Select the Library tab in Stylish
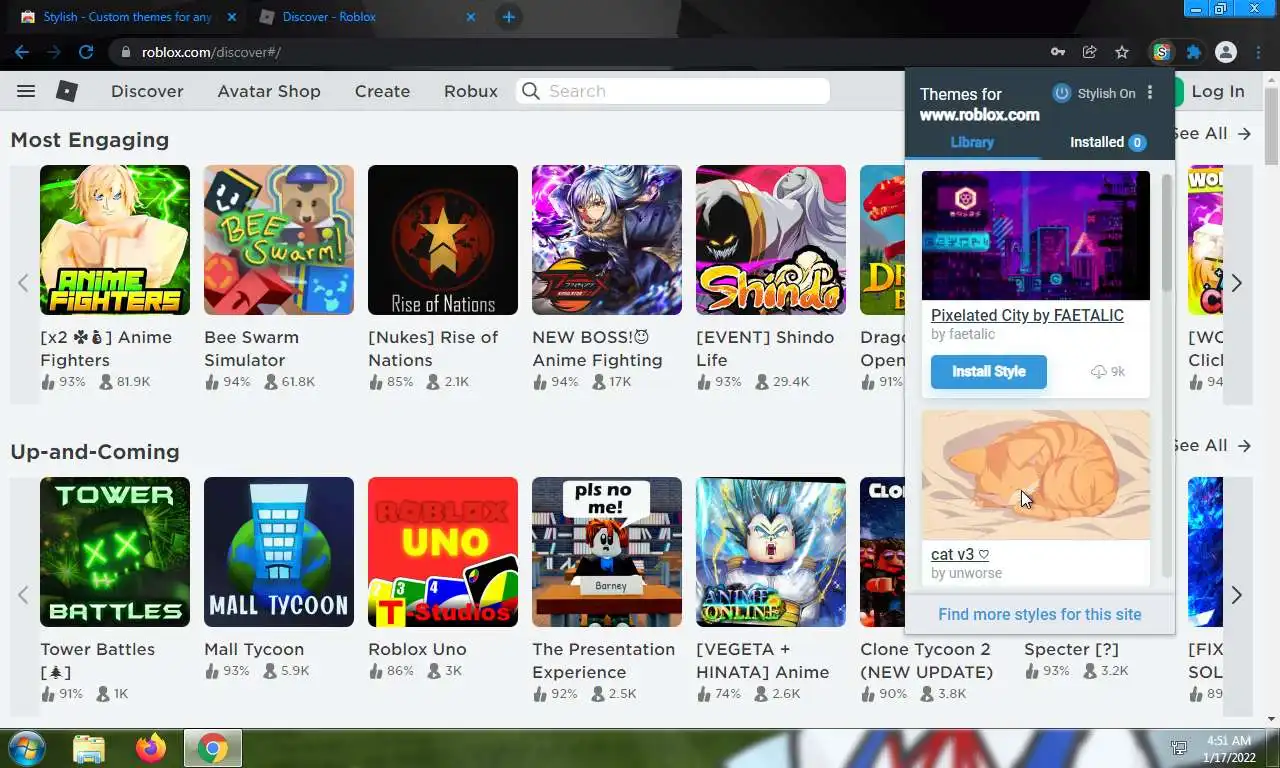This screenshot has height=768, width=1280. [x=972, y=142]
